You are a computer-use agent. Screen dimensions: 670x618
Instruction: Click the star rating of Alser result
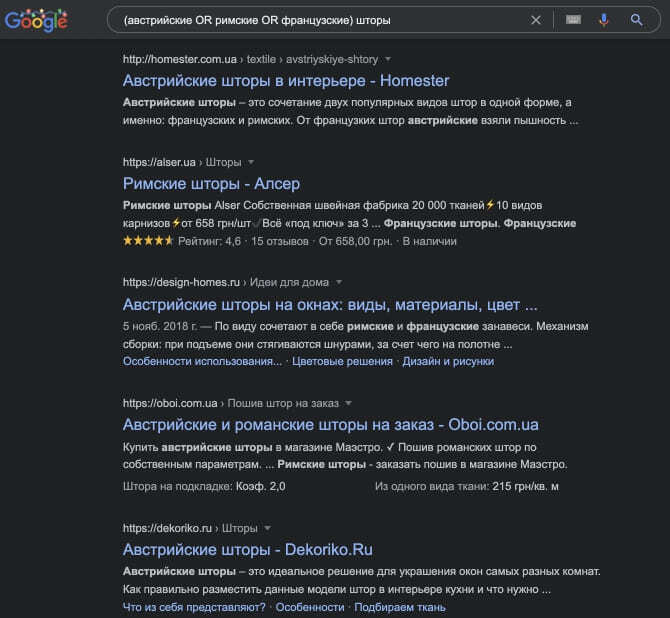tap(148, 241)
